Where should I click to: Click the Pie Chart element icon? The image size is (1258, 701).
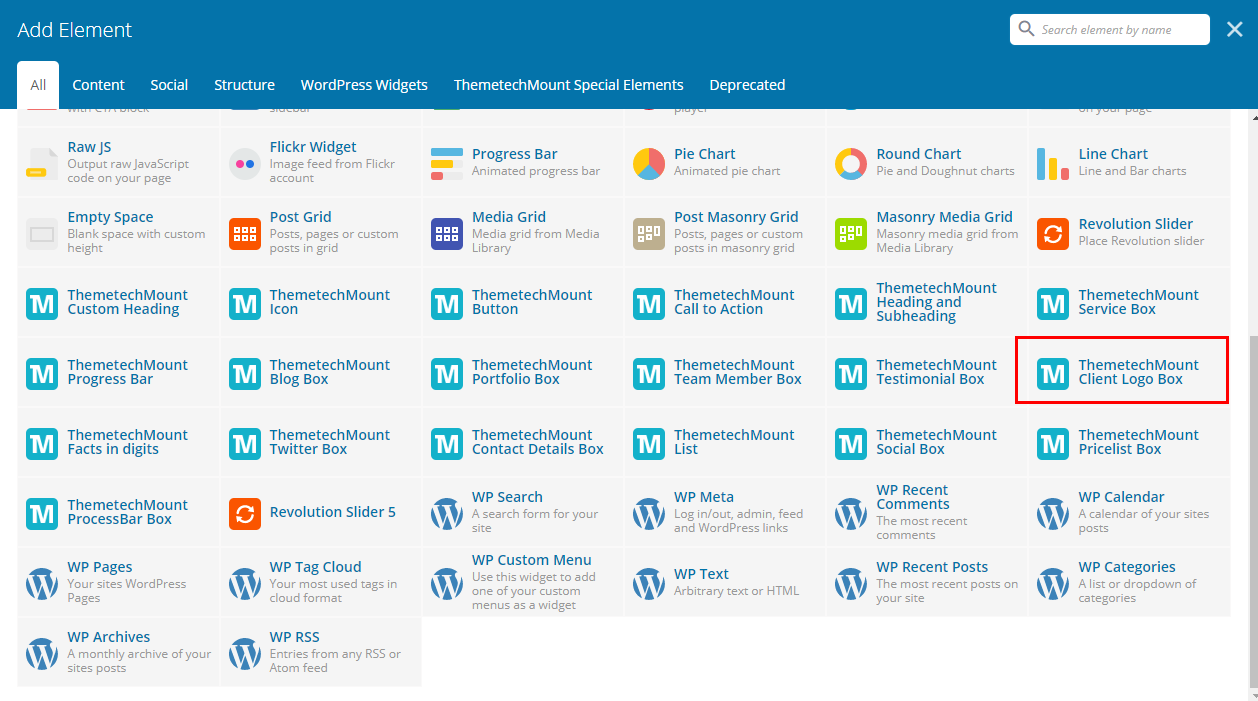tap(649, 163)
